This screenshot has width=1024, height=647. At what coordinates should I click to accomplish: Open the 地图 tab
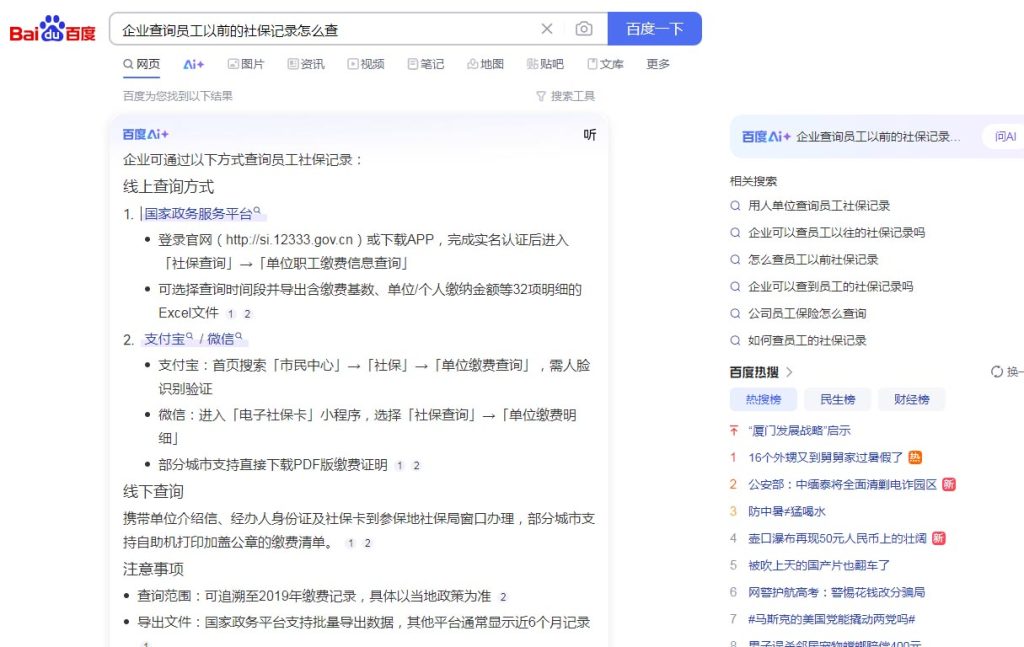tap(485, 64)
